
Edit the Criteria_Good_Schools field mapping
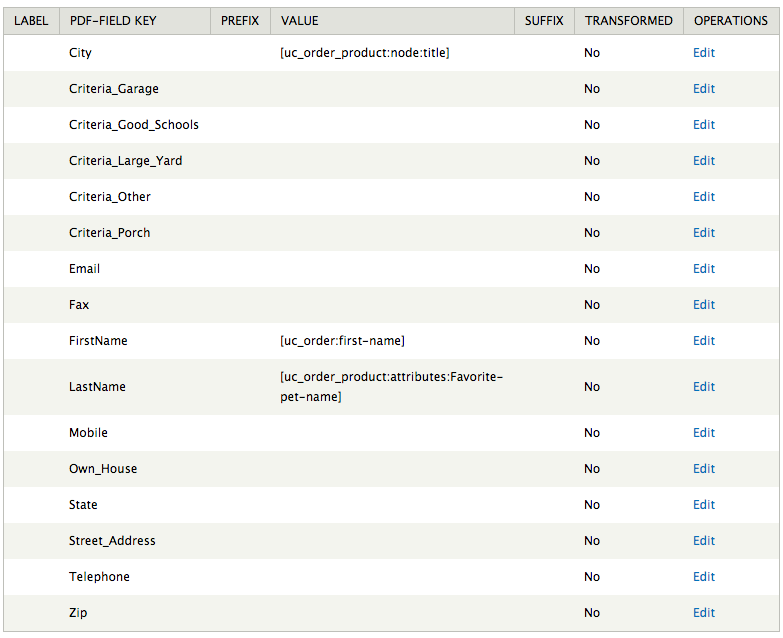pyautogui.click(x=704, y=124)
